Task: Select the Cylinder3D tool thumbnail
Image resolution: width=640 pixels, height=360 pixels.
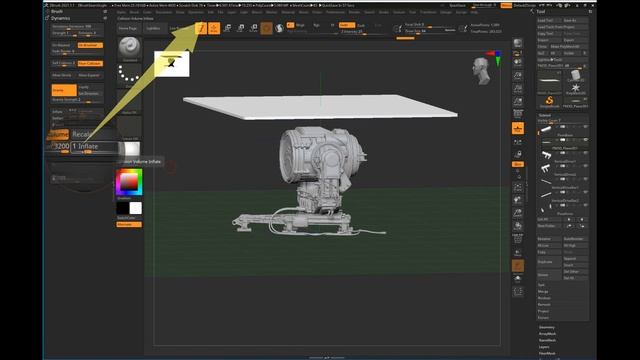Action: tap(576, 76)
